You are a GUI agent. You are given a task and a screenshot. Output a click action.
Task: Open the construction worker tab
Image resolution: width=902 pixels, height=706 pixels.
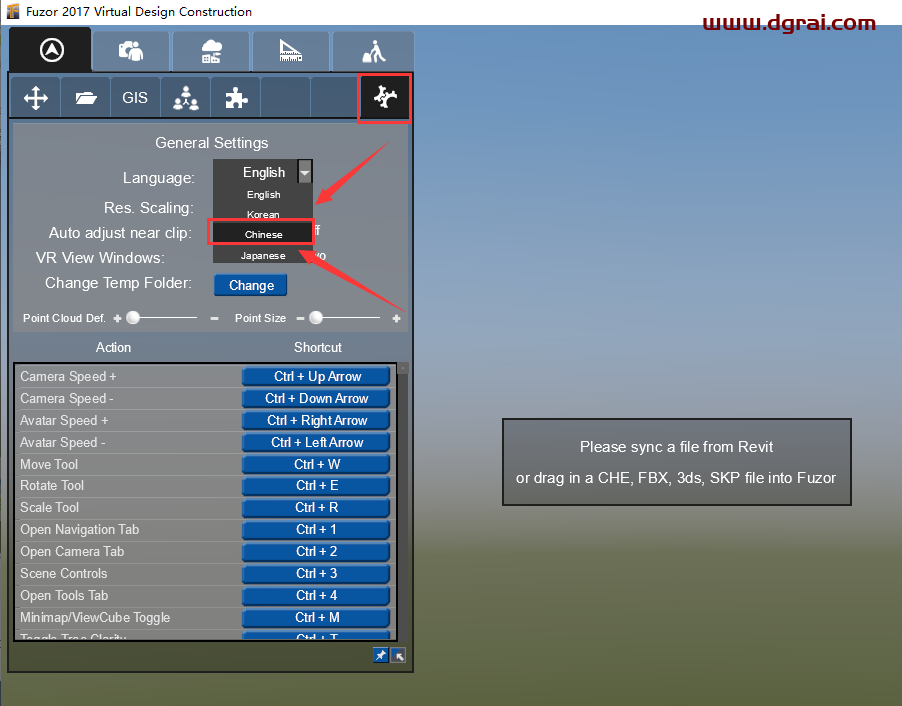pyautogui.click(x=373, y=51)
